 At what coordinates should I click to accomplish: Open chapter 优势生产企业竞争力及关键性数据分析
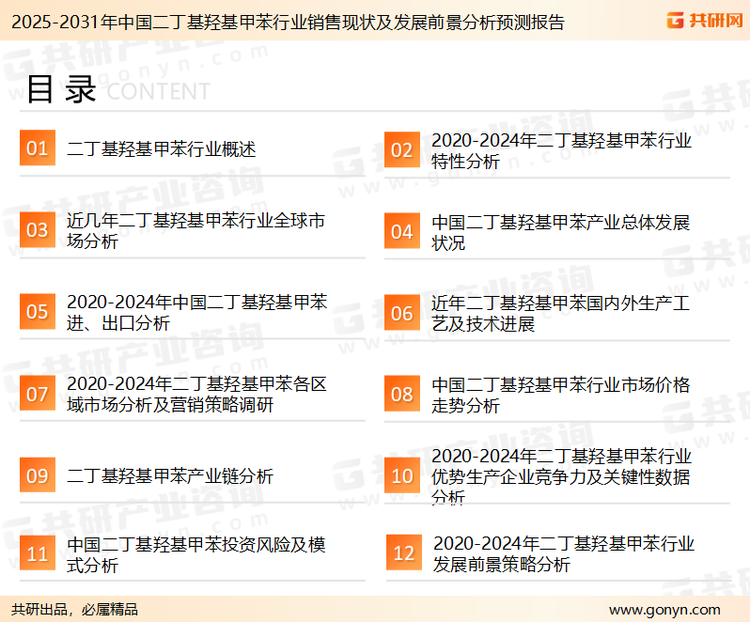pyautogui.click(x=561, y=477)
